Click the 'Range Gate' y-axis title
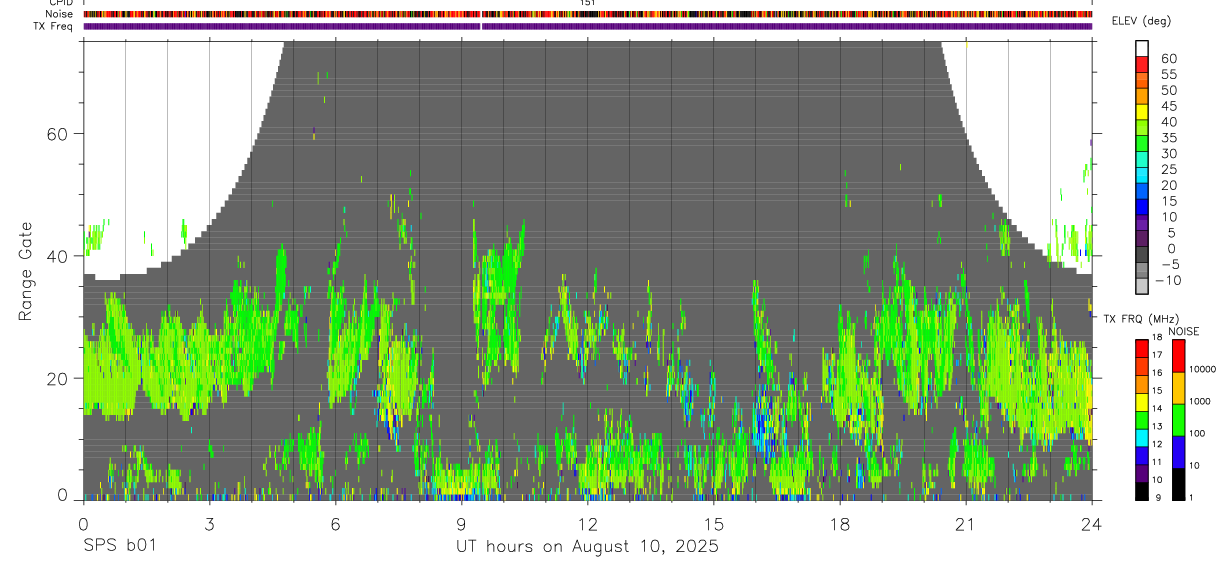 coord(26,270)
